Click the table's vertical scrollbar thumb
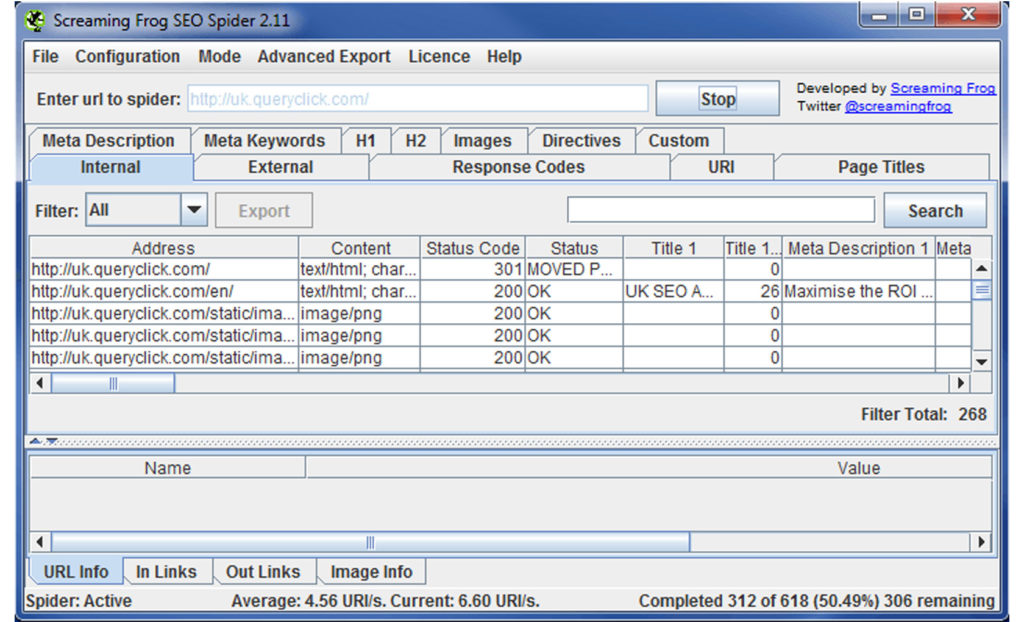 coord(982,290)
